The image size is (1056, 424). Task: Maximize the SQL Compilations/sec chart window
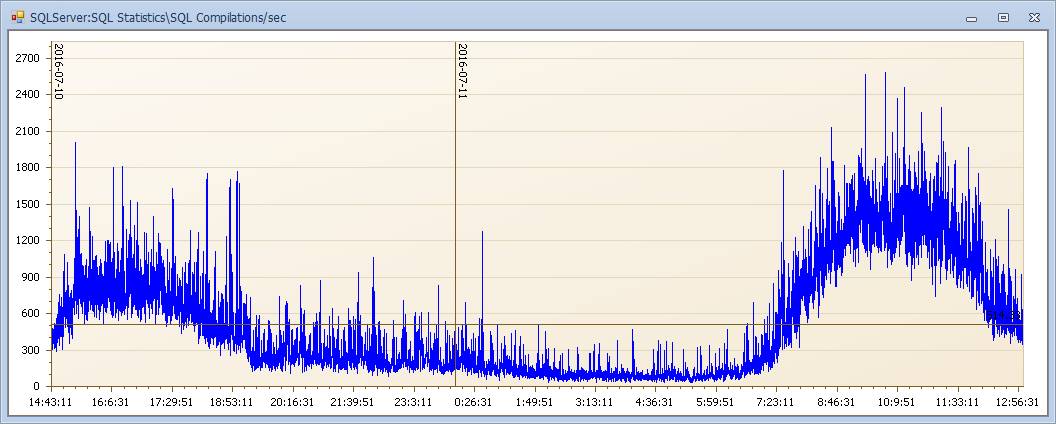click(1003, 18)
